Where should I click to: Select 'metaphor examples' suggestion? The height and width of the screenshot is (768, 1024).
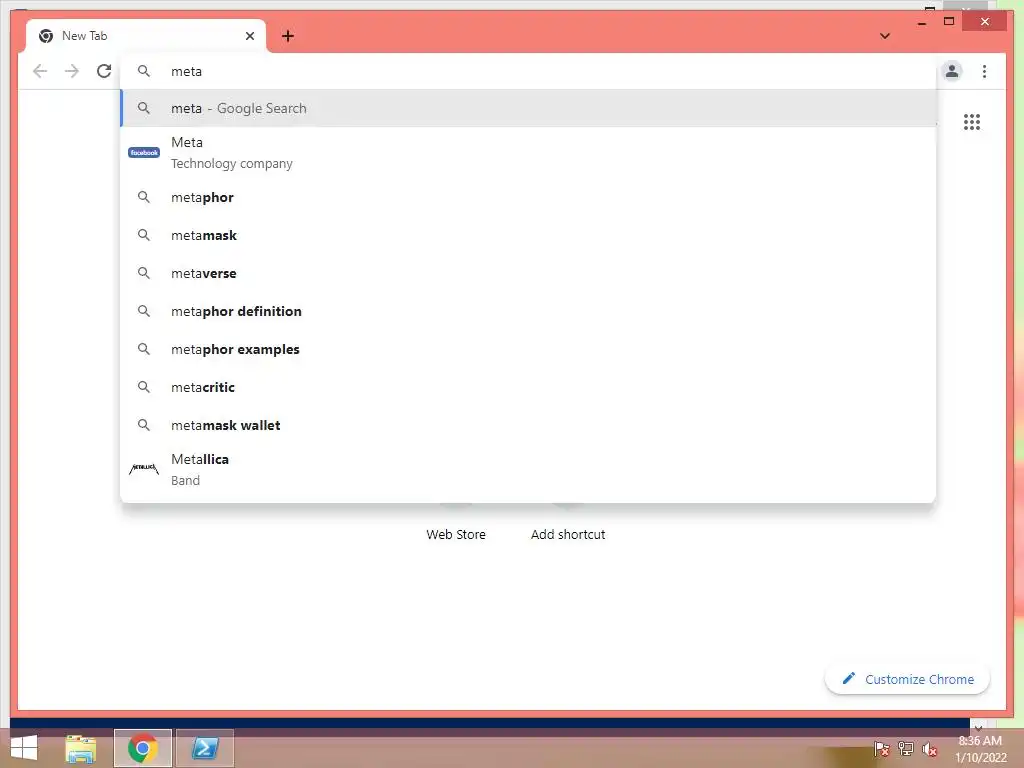528,349
